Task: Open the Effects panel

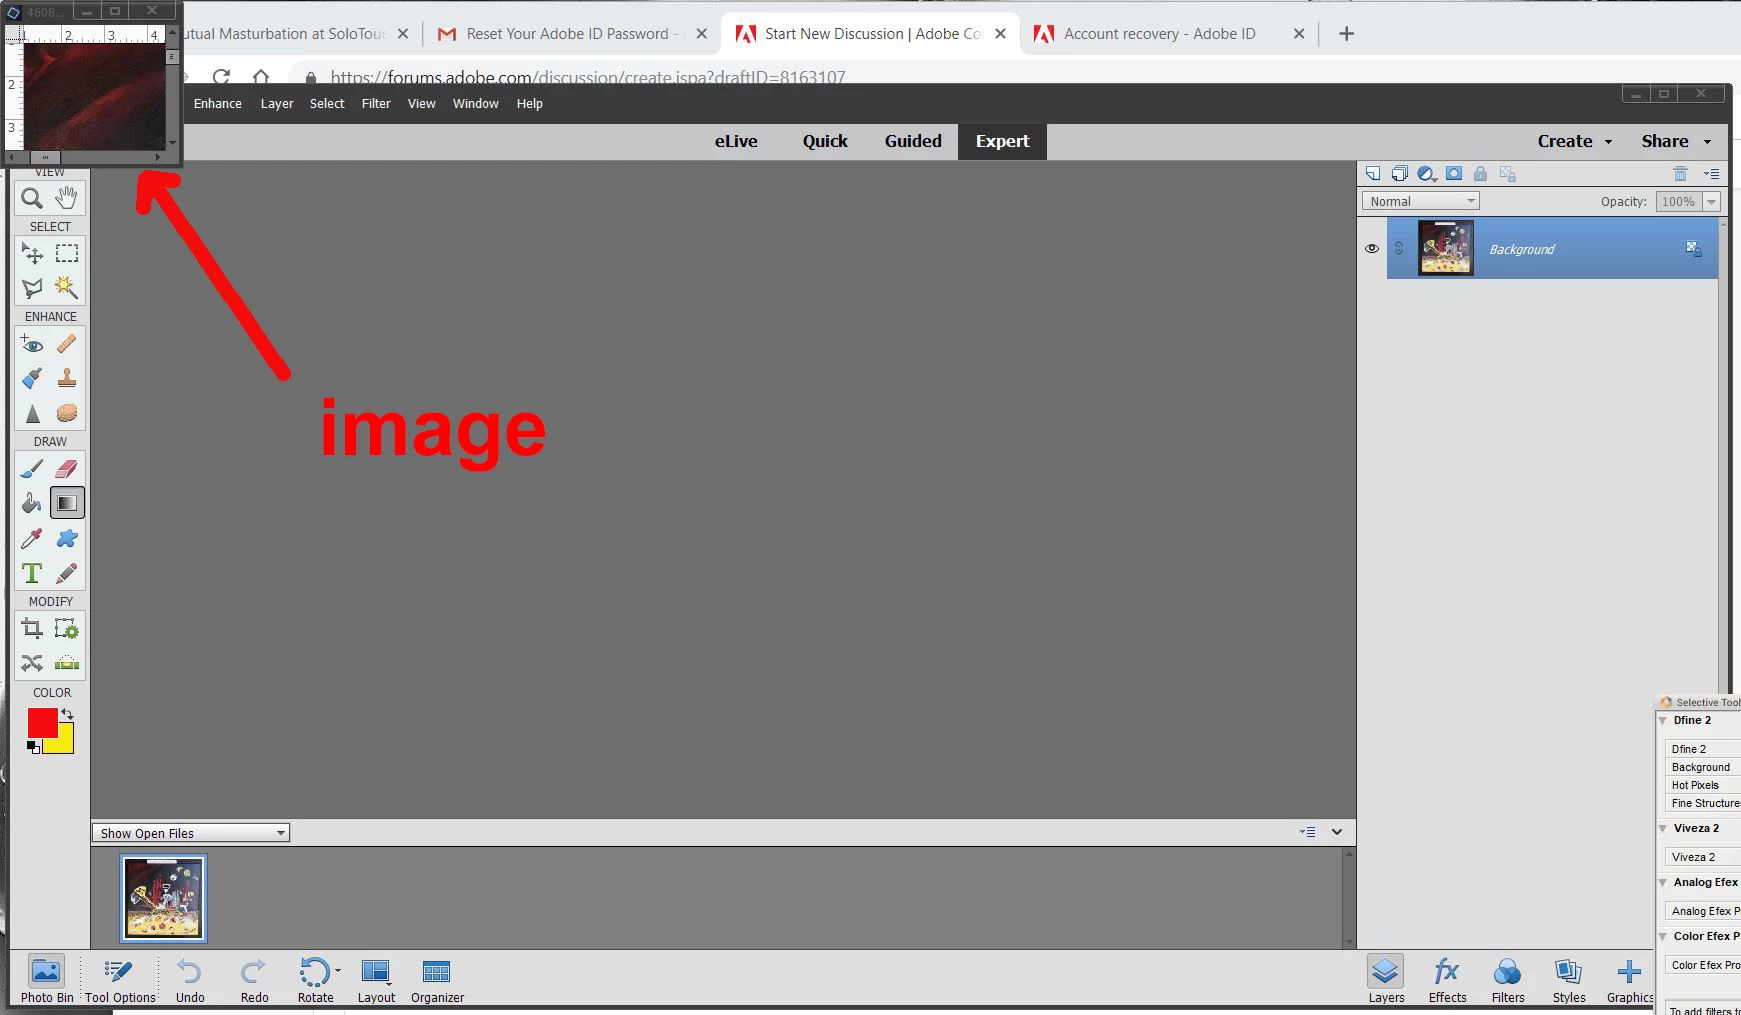Action: tap(1447, 980)
